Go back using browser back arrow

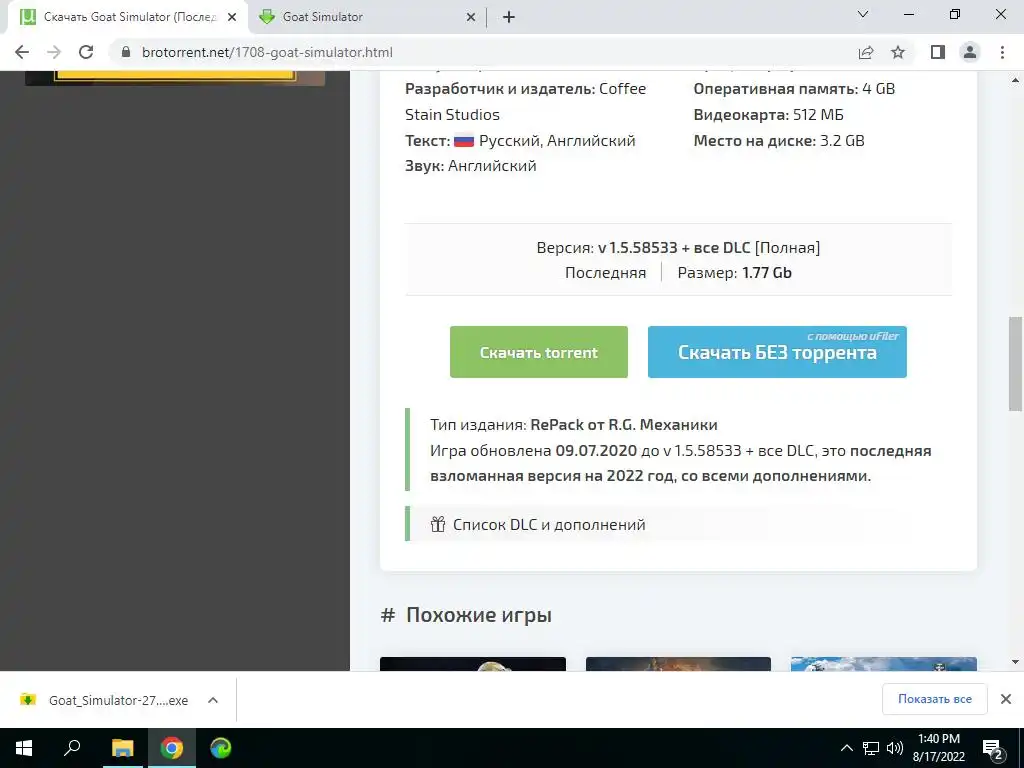pyautogui.click(x=22, y=52)
